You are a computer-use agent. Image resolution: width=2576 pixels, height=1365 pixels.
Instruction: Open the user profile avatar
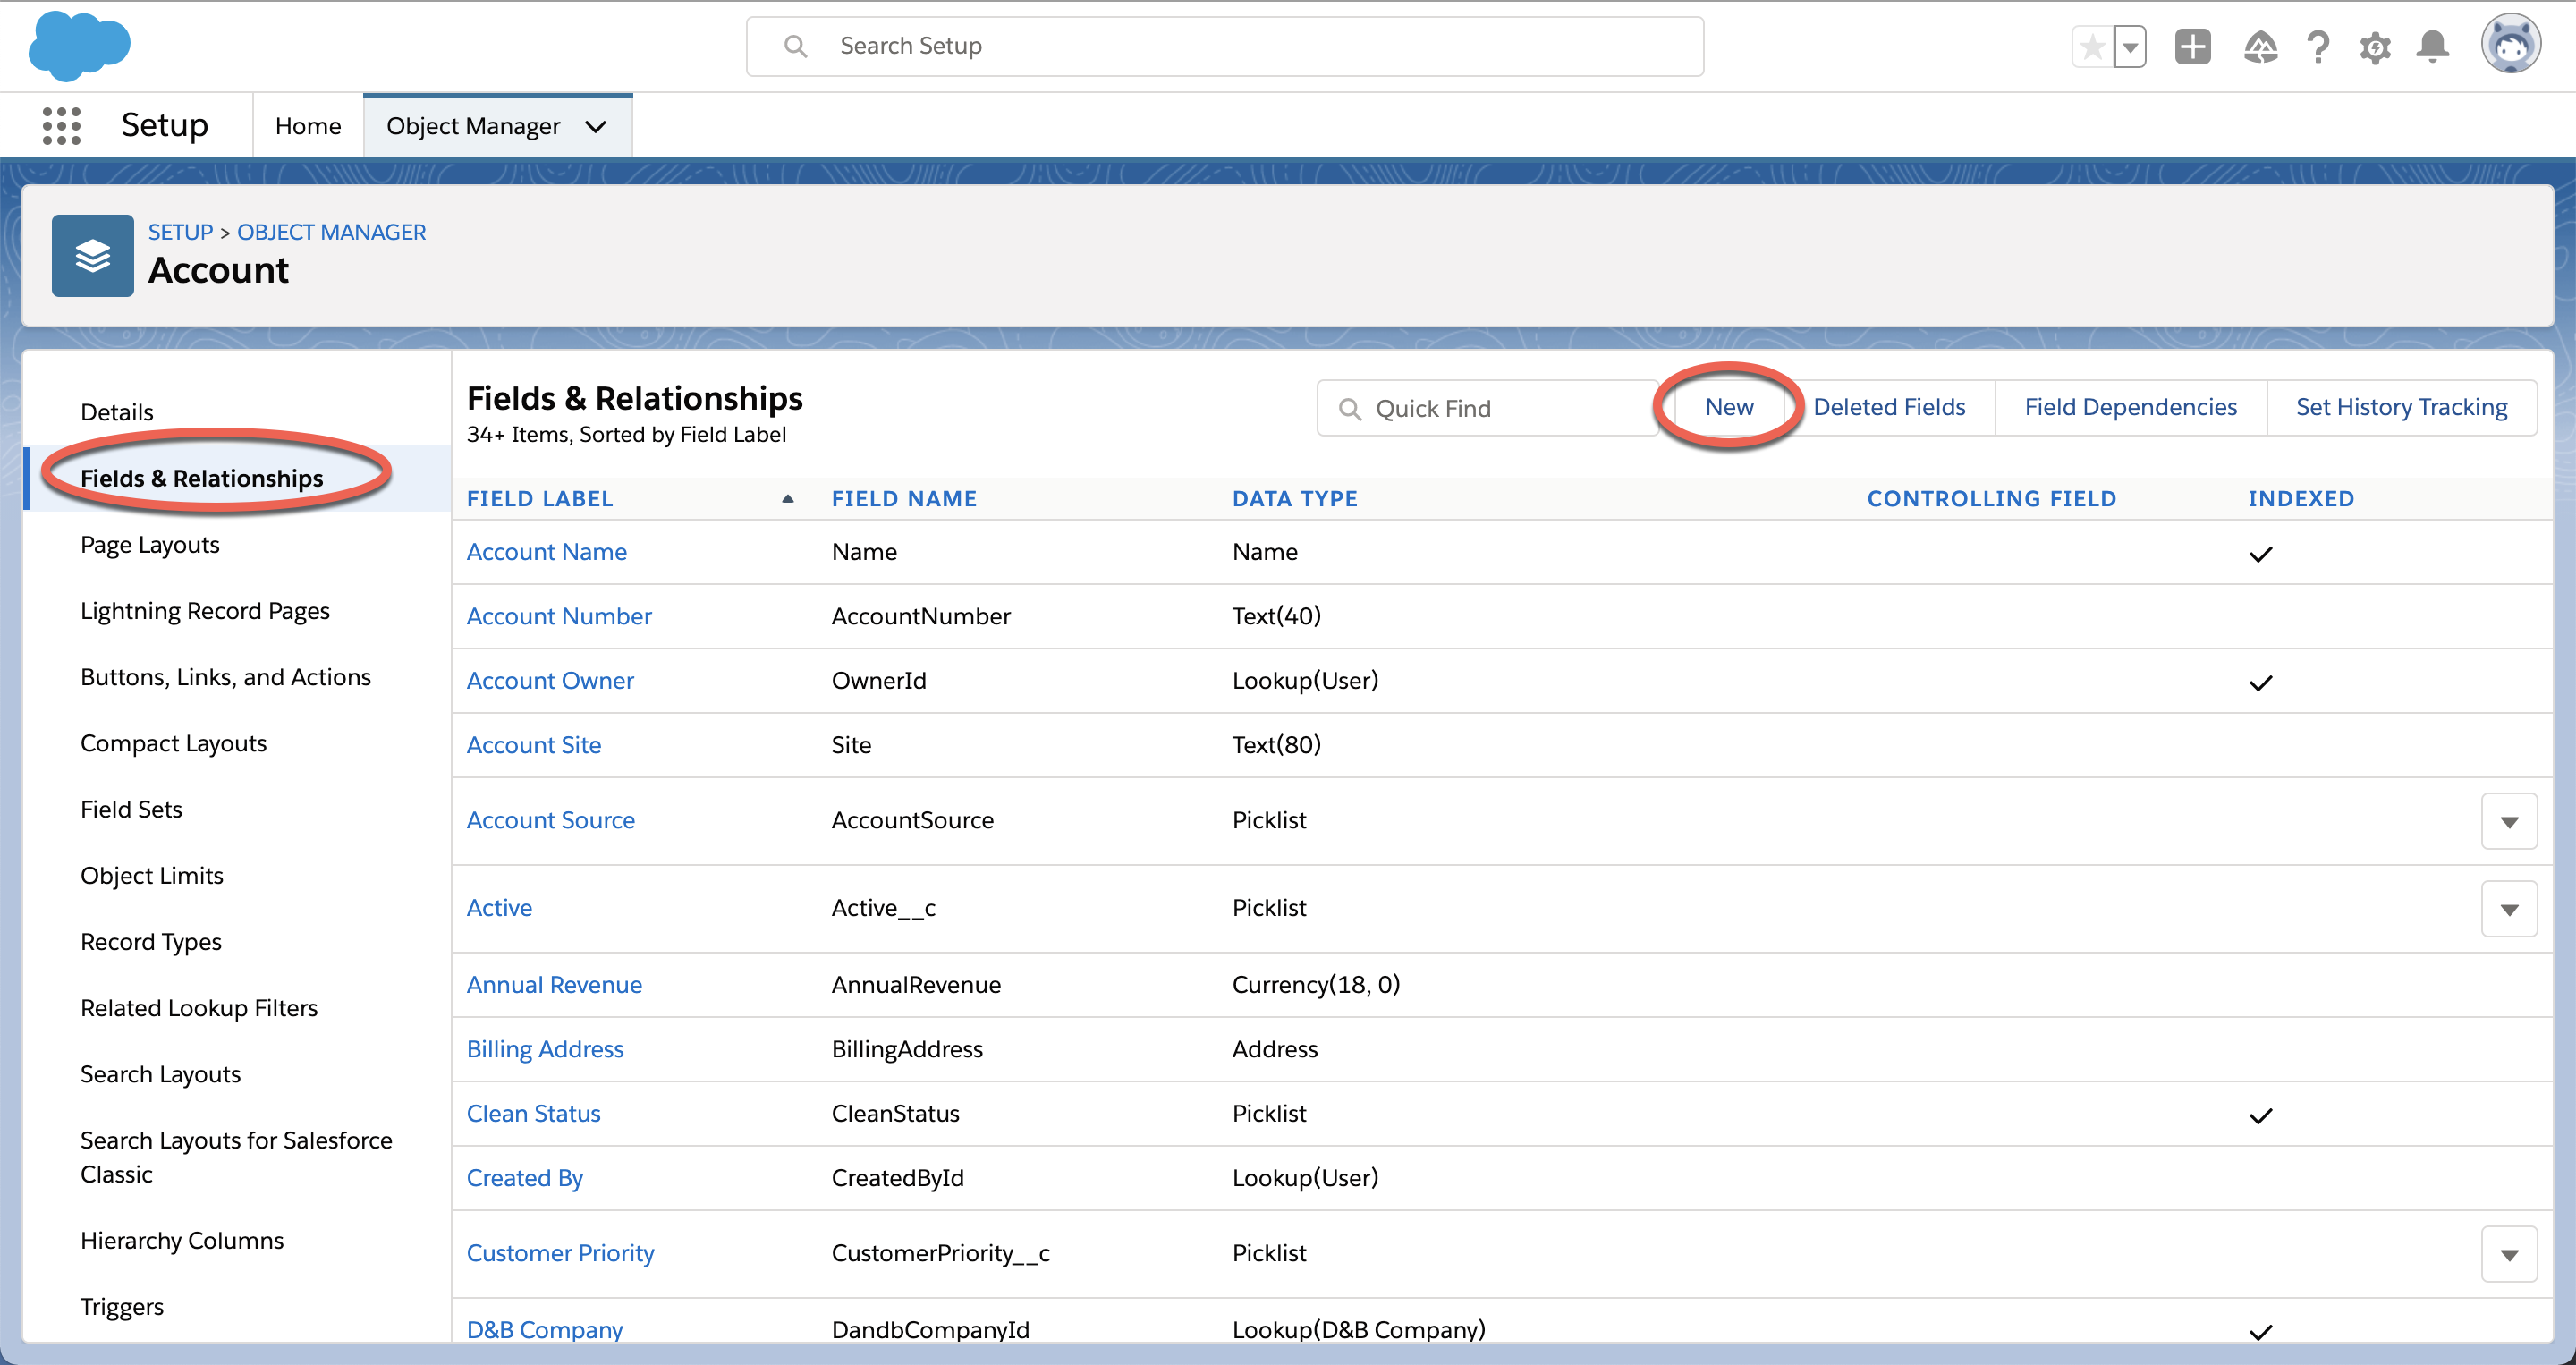click(2509, 45)
